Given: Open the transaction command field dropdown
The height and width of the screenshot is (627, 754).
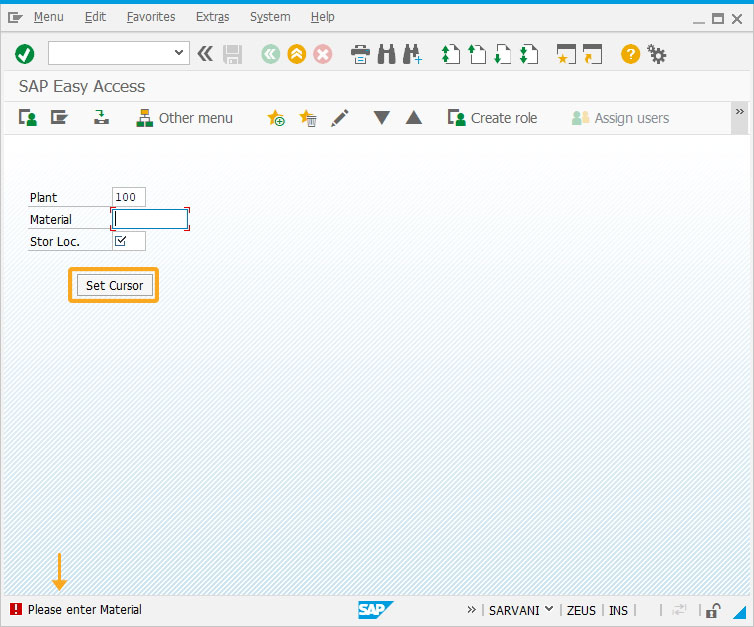Looking at the screenshot, I should coord(179,52).
